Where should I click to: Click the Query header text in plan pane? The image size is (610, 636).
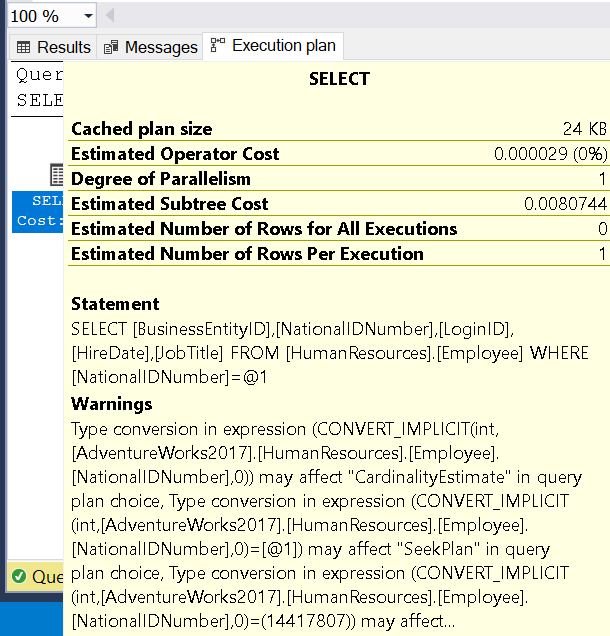point(39,75)
